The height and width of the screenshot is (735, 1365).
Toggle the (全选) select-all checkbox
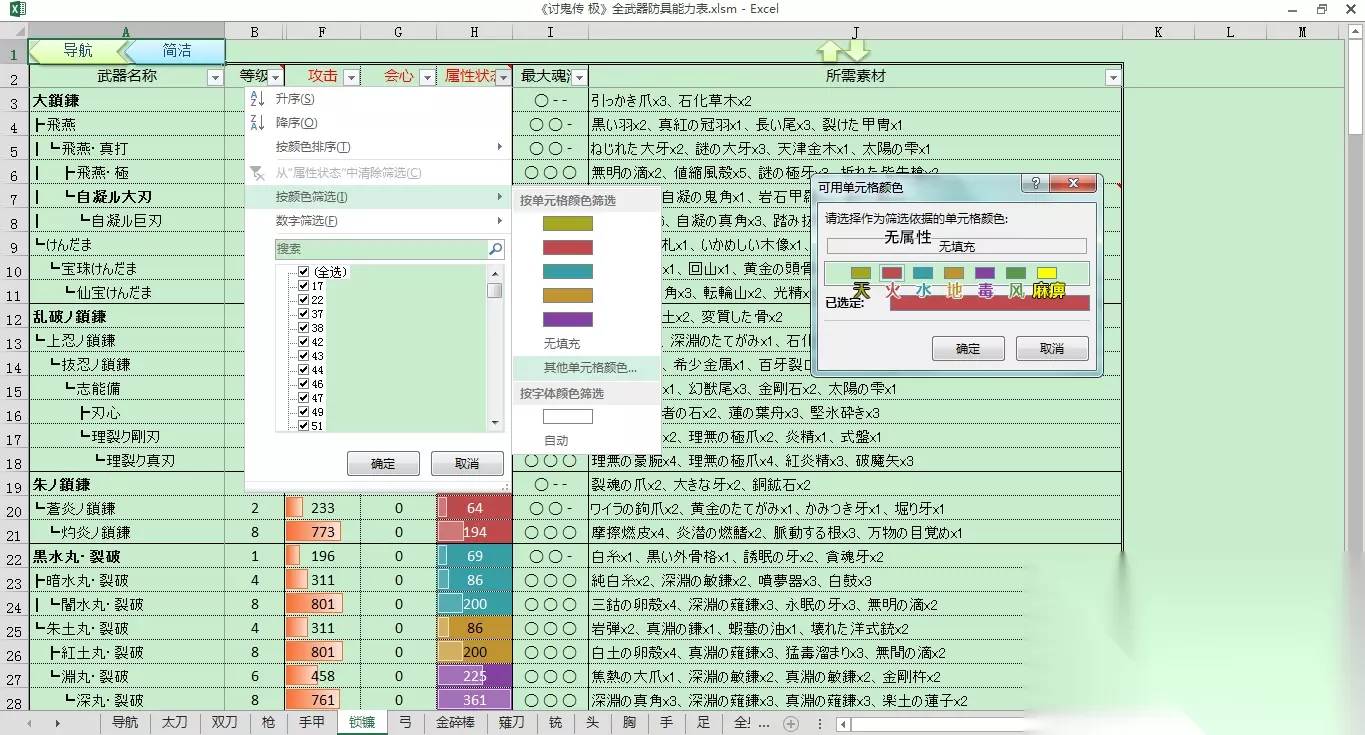point(303,272)
